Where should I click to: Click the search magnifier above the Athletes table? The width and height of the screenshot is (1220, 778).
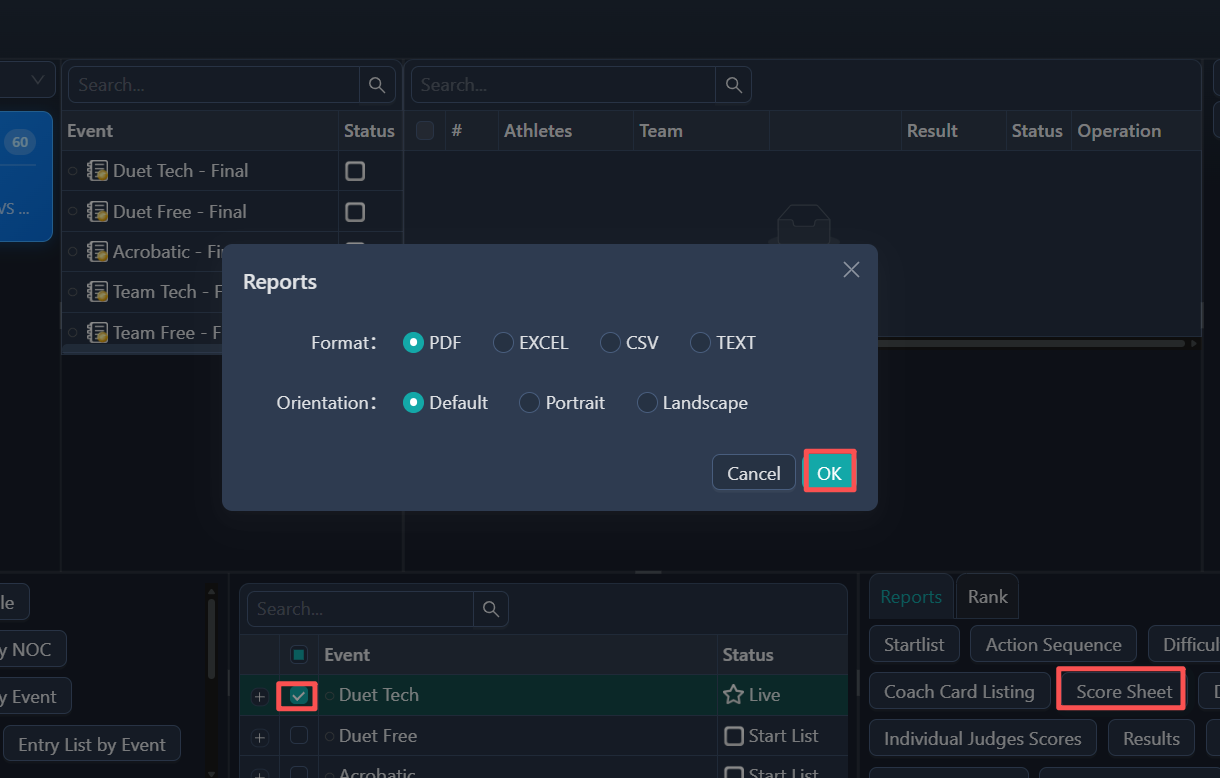(733, 85)
